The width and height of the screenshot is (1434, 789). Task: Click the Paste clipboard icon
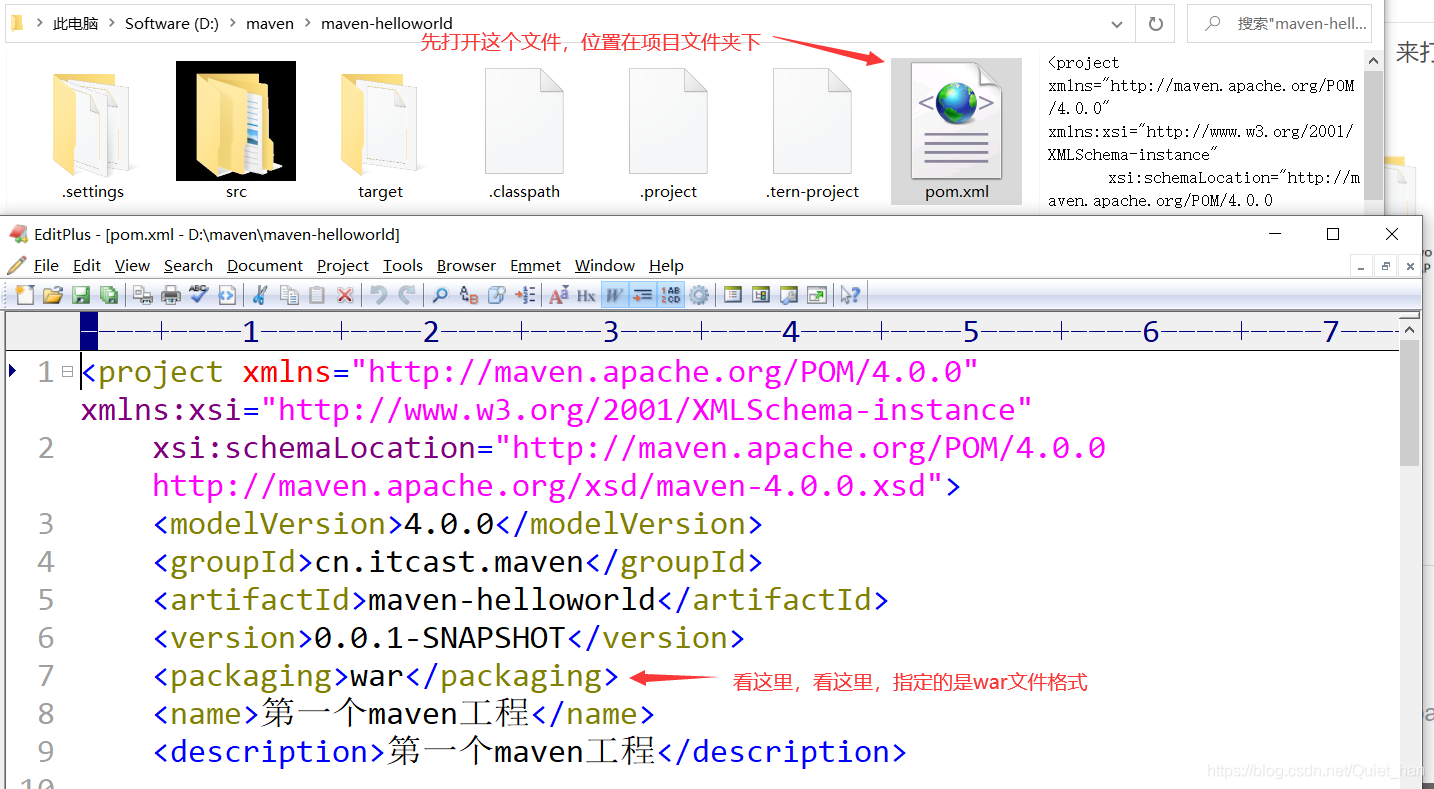coord(317,295)
